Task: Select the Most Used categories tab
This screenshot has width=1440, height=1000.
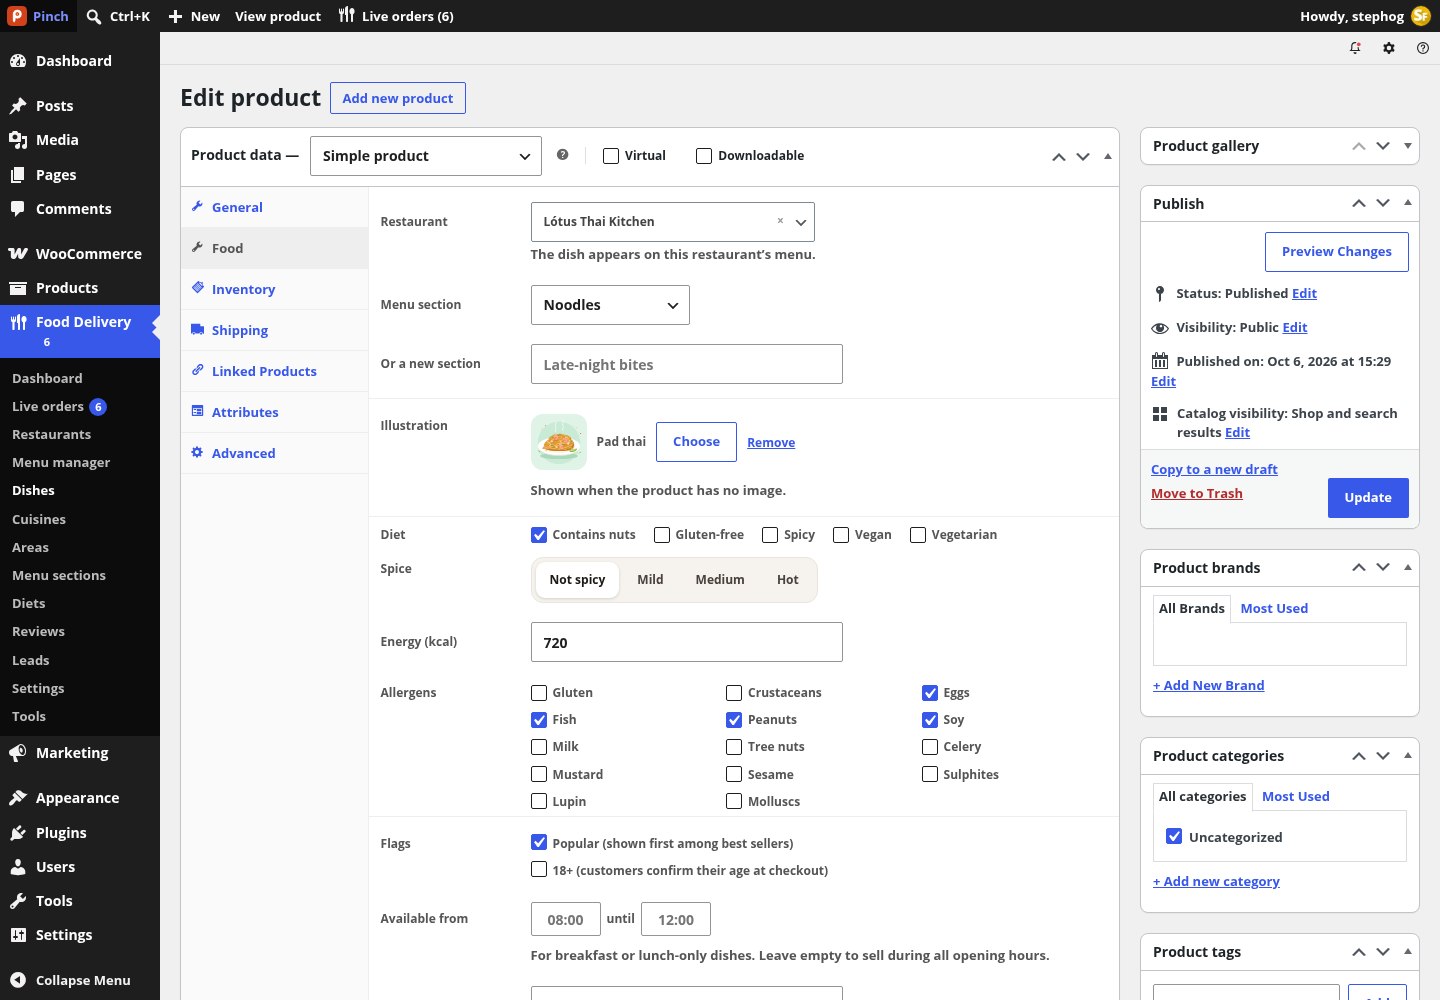Action: (1296, 796)
